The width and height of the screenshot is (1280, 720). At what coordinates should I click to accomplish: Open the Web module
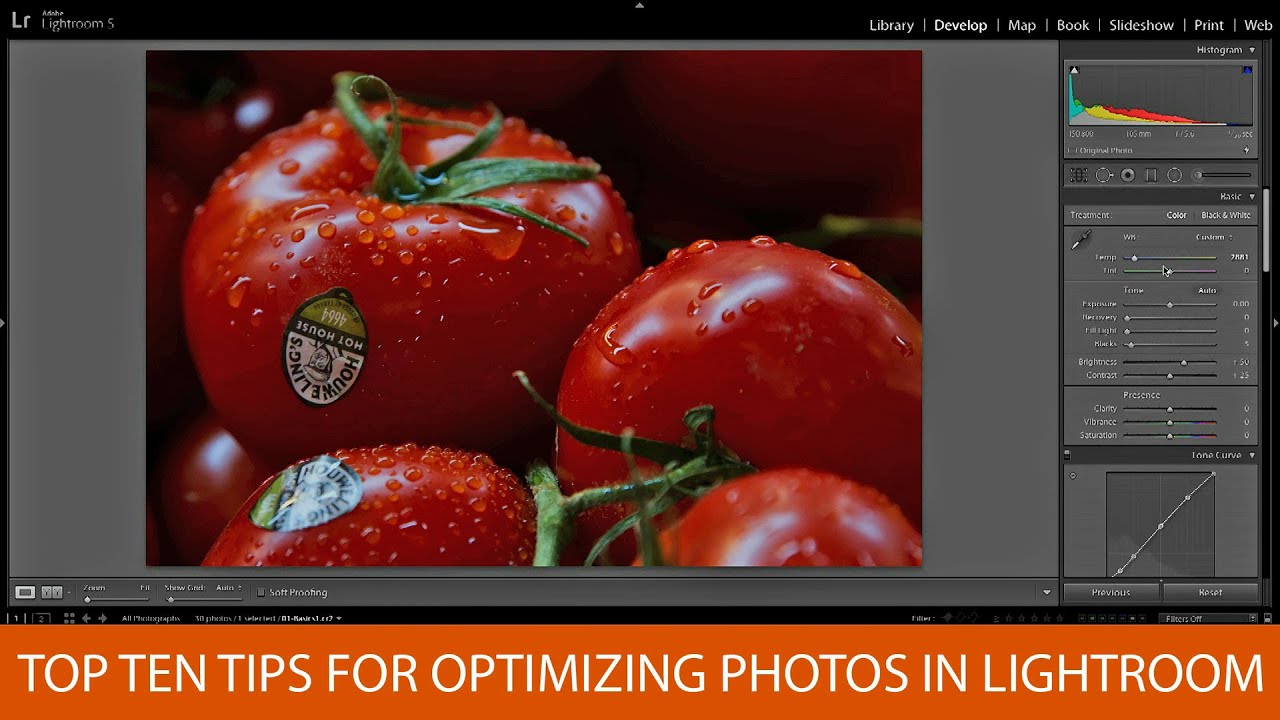1258,25
